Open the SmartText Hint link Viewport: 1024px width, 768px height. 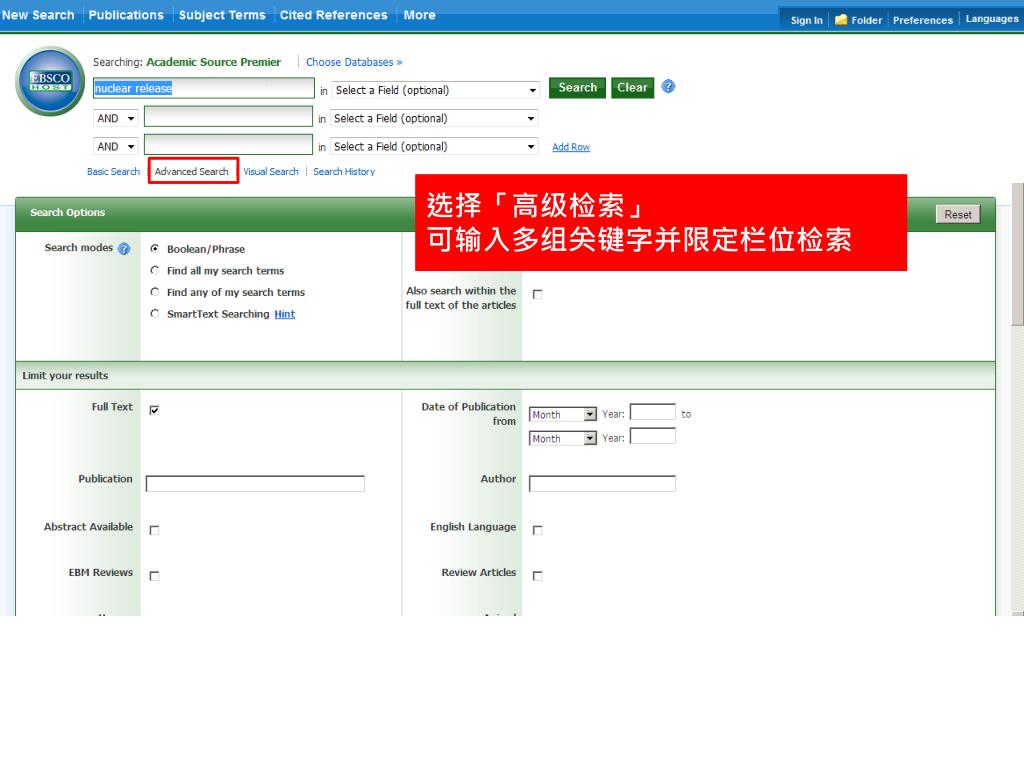coord(285,314)
